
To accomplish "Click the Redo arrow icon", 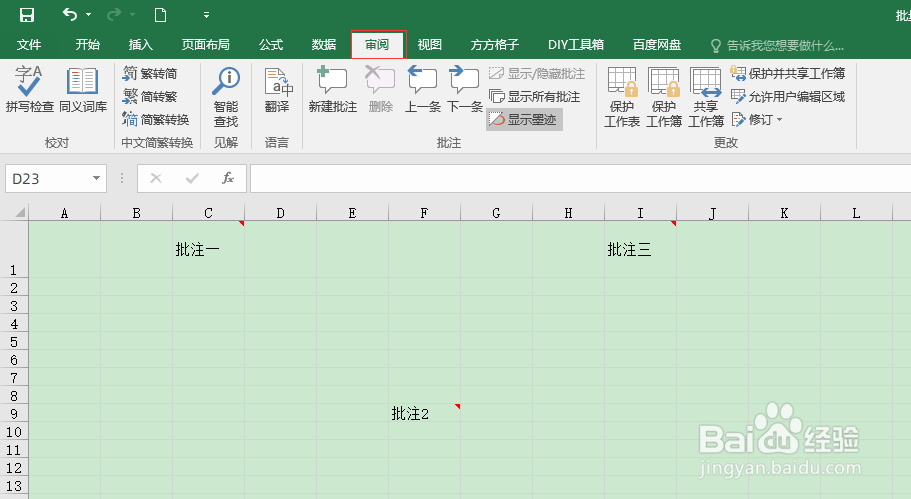I will [x=114, y=14].
